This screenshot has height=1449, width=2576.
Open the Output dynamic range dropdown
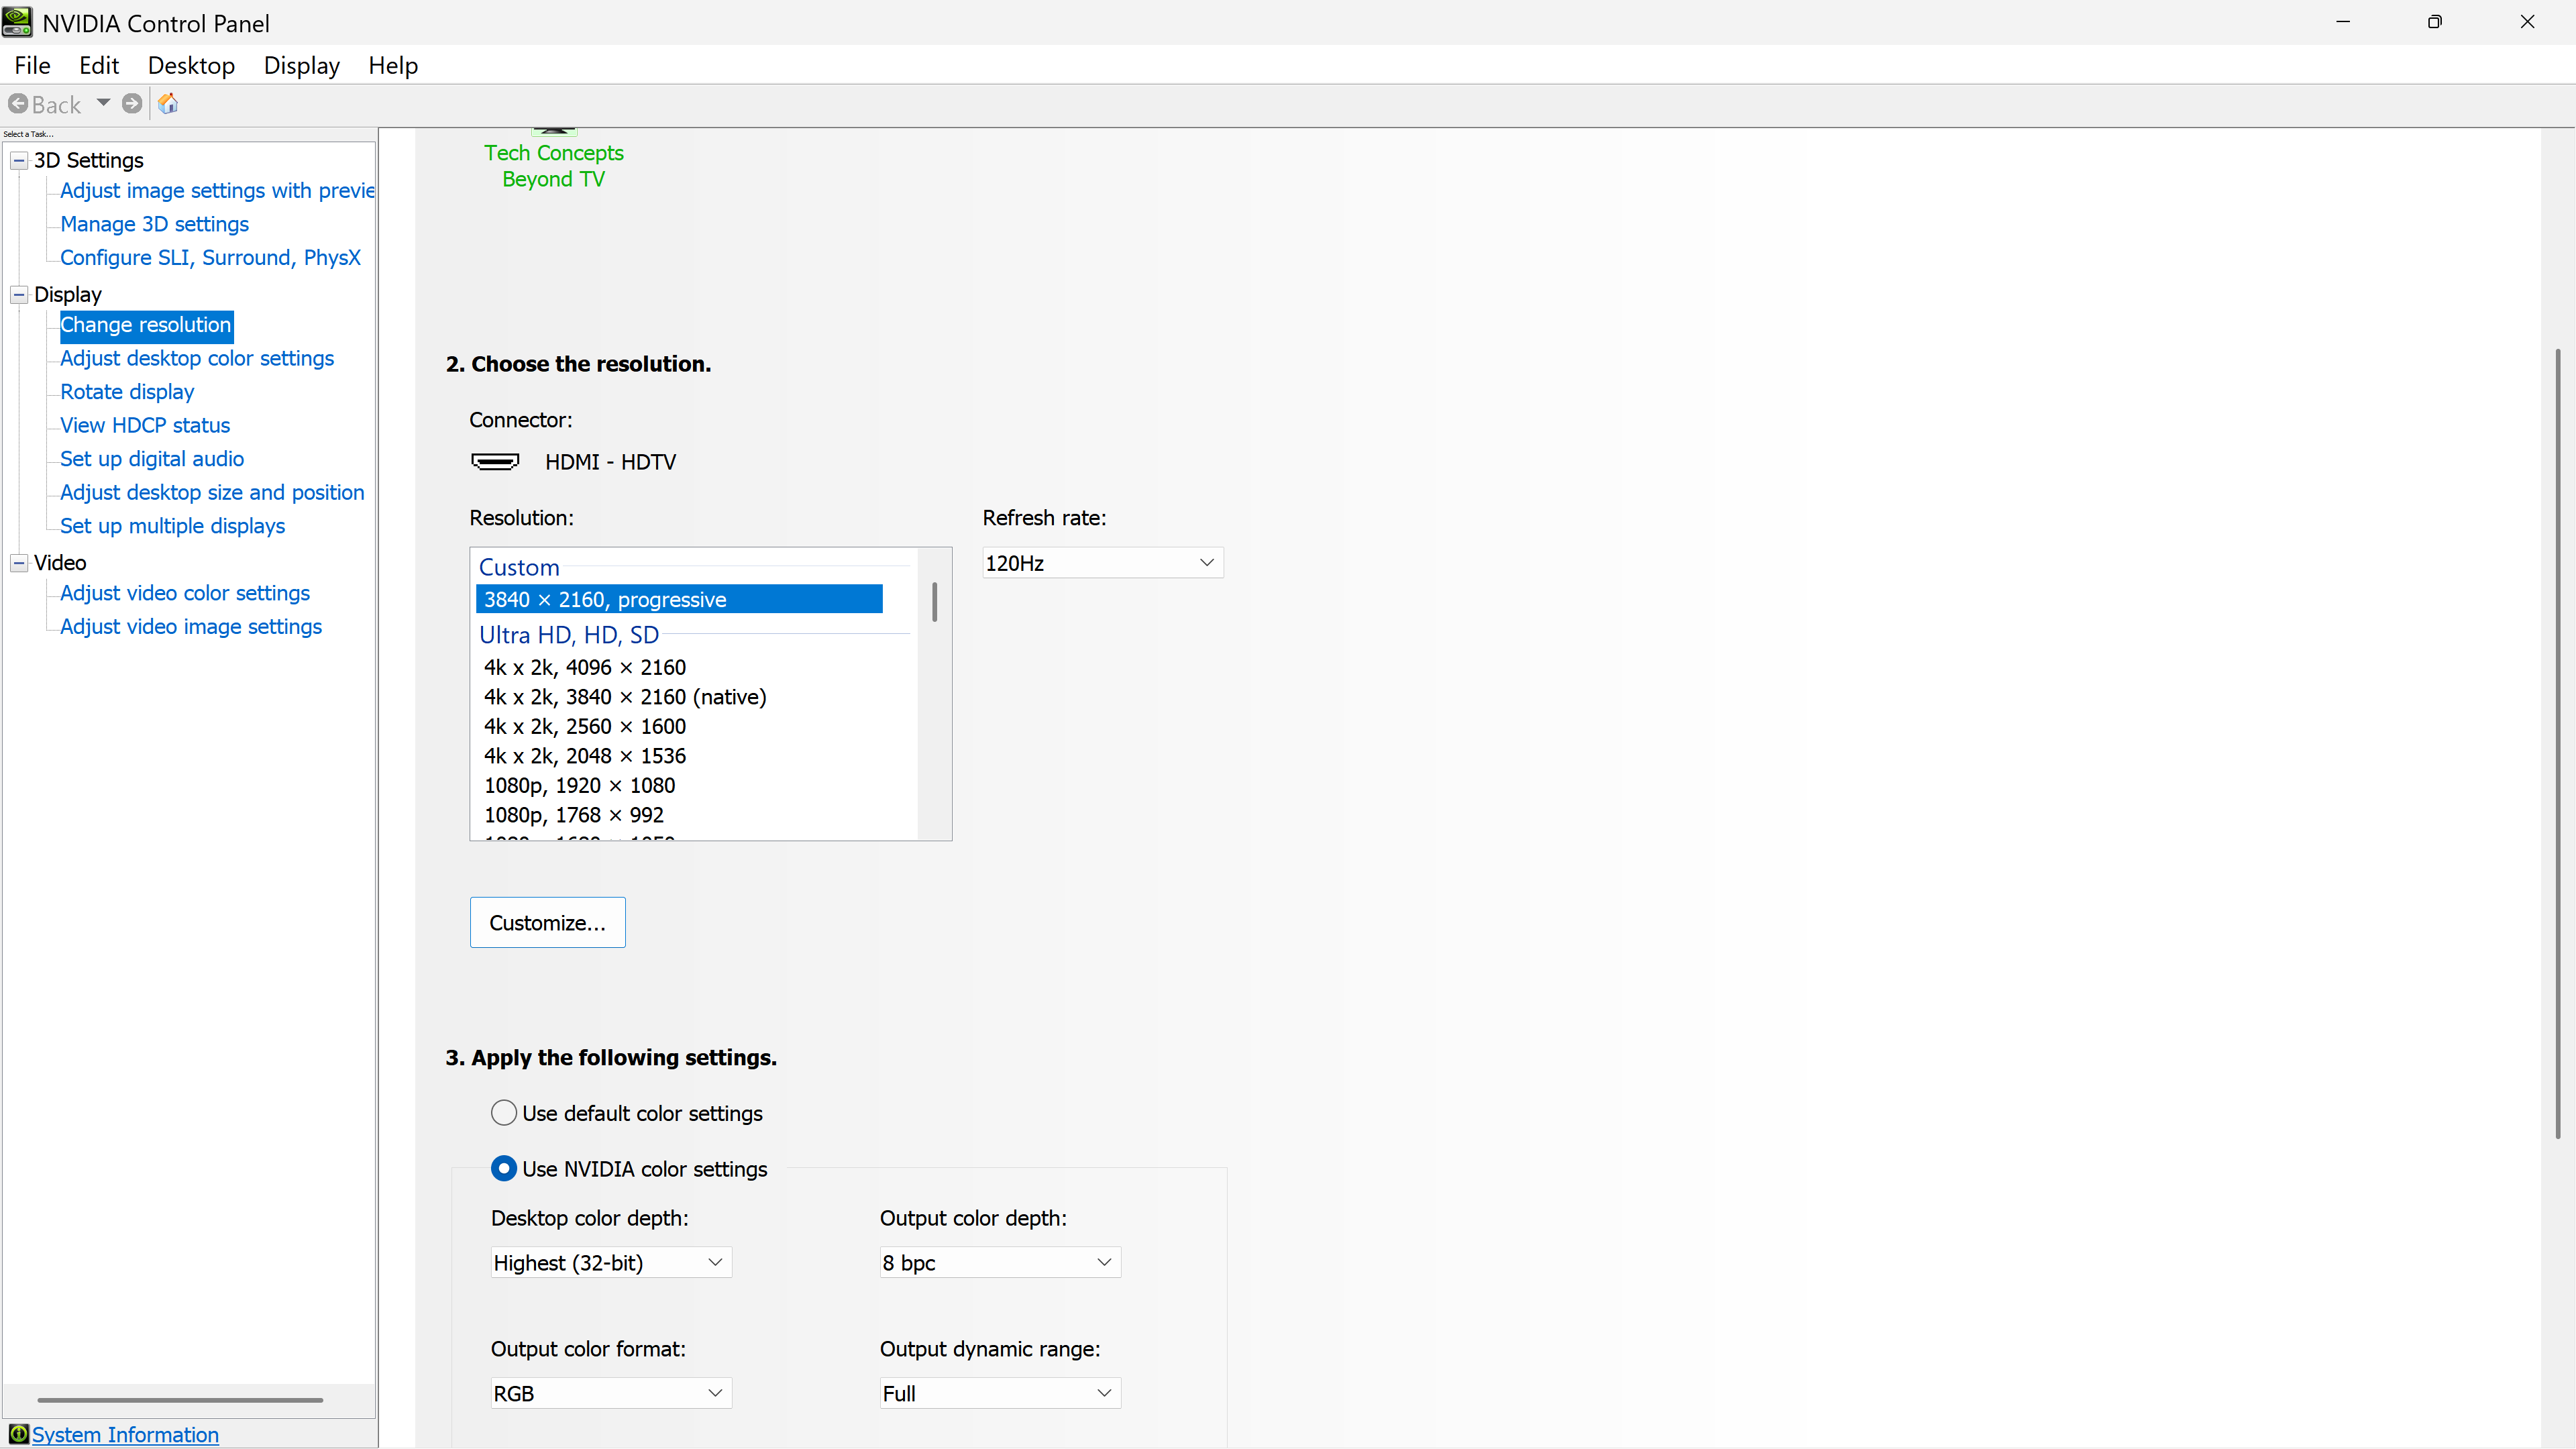1000,1393
